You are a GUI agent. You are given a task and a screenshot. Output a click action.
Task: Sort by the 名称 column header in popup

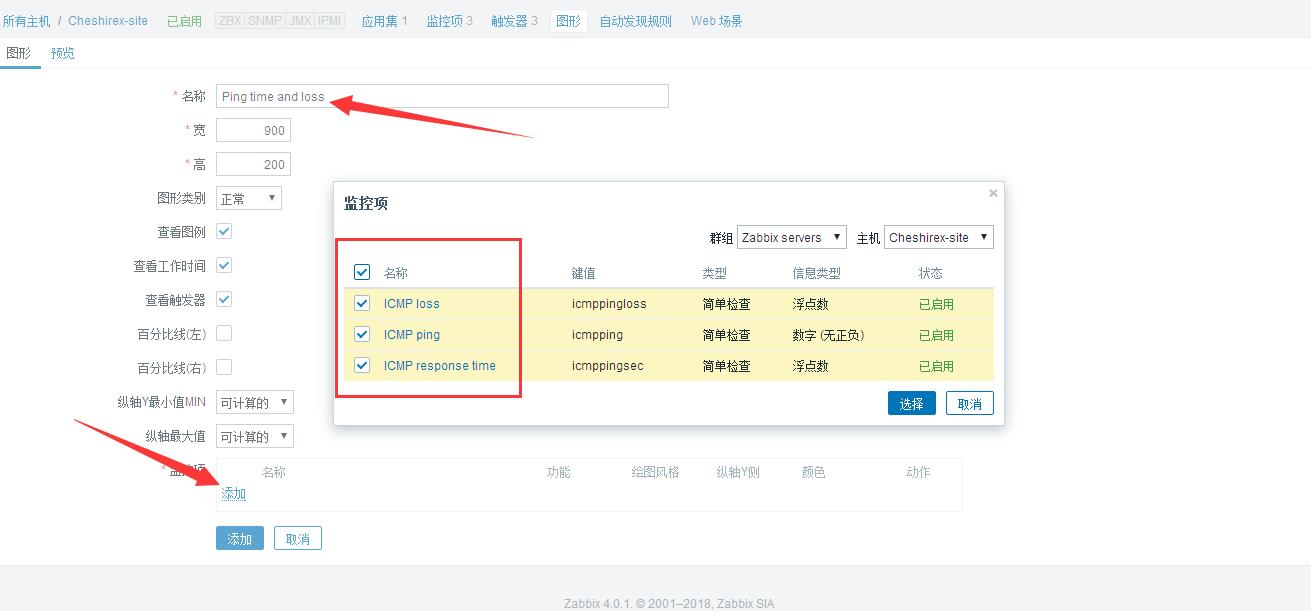[396, 272]
